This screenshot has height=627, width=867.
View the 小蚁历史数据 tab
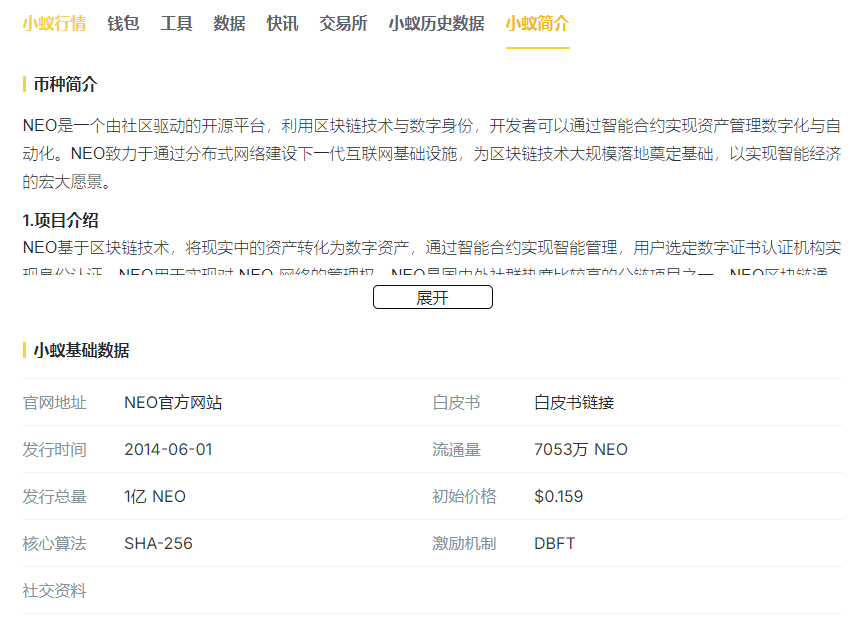click(436, 24)
